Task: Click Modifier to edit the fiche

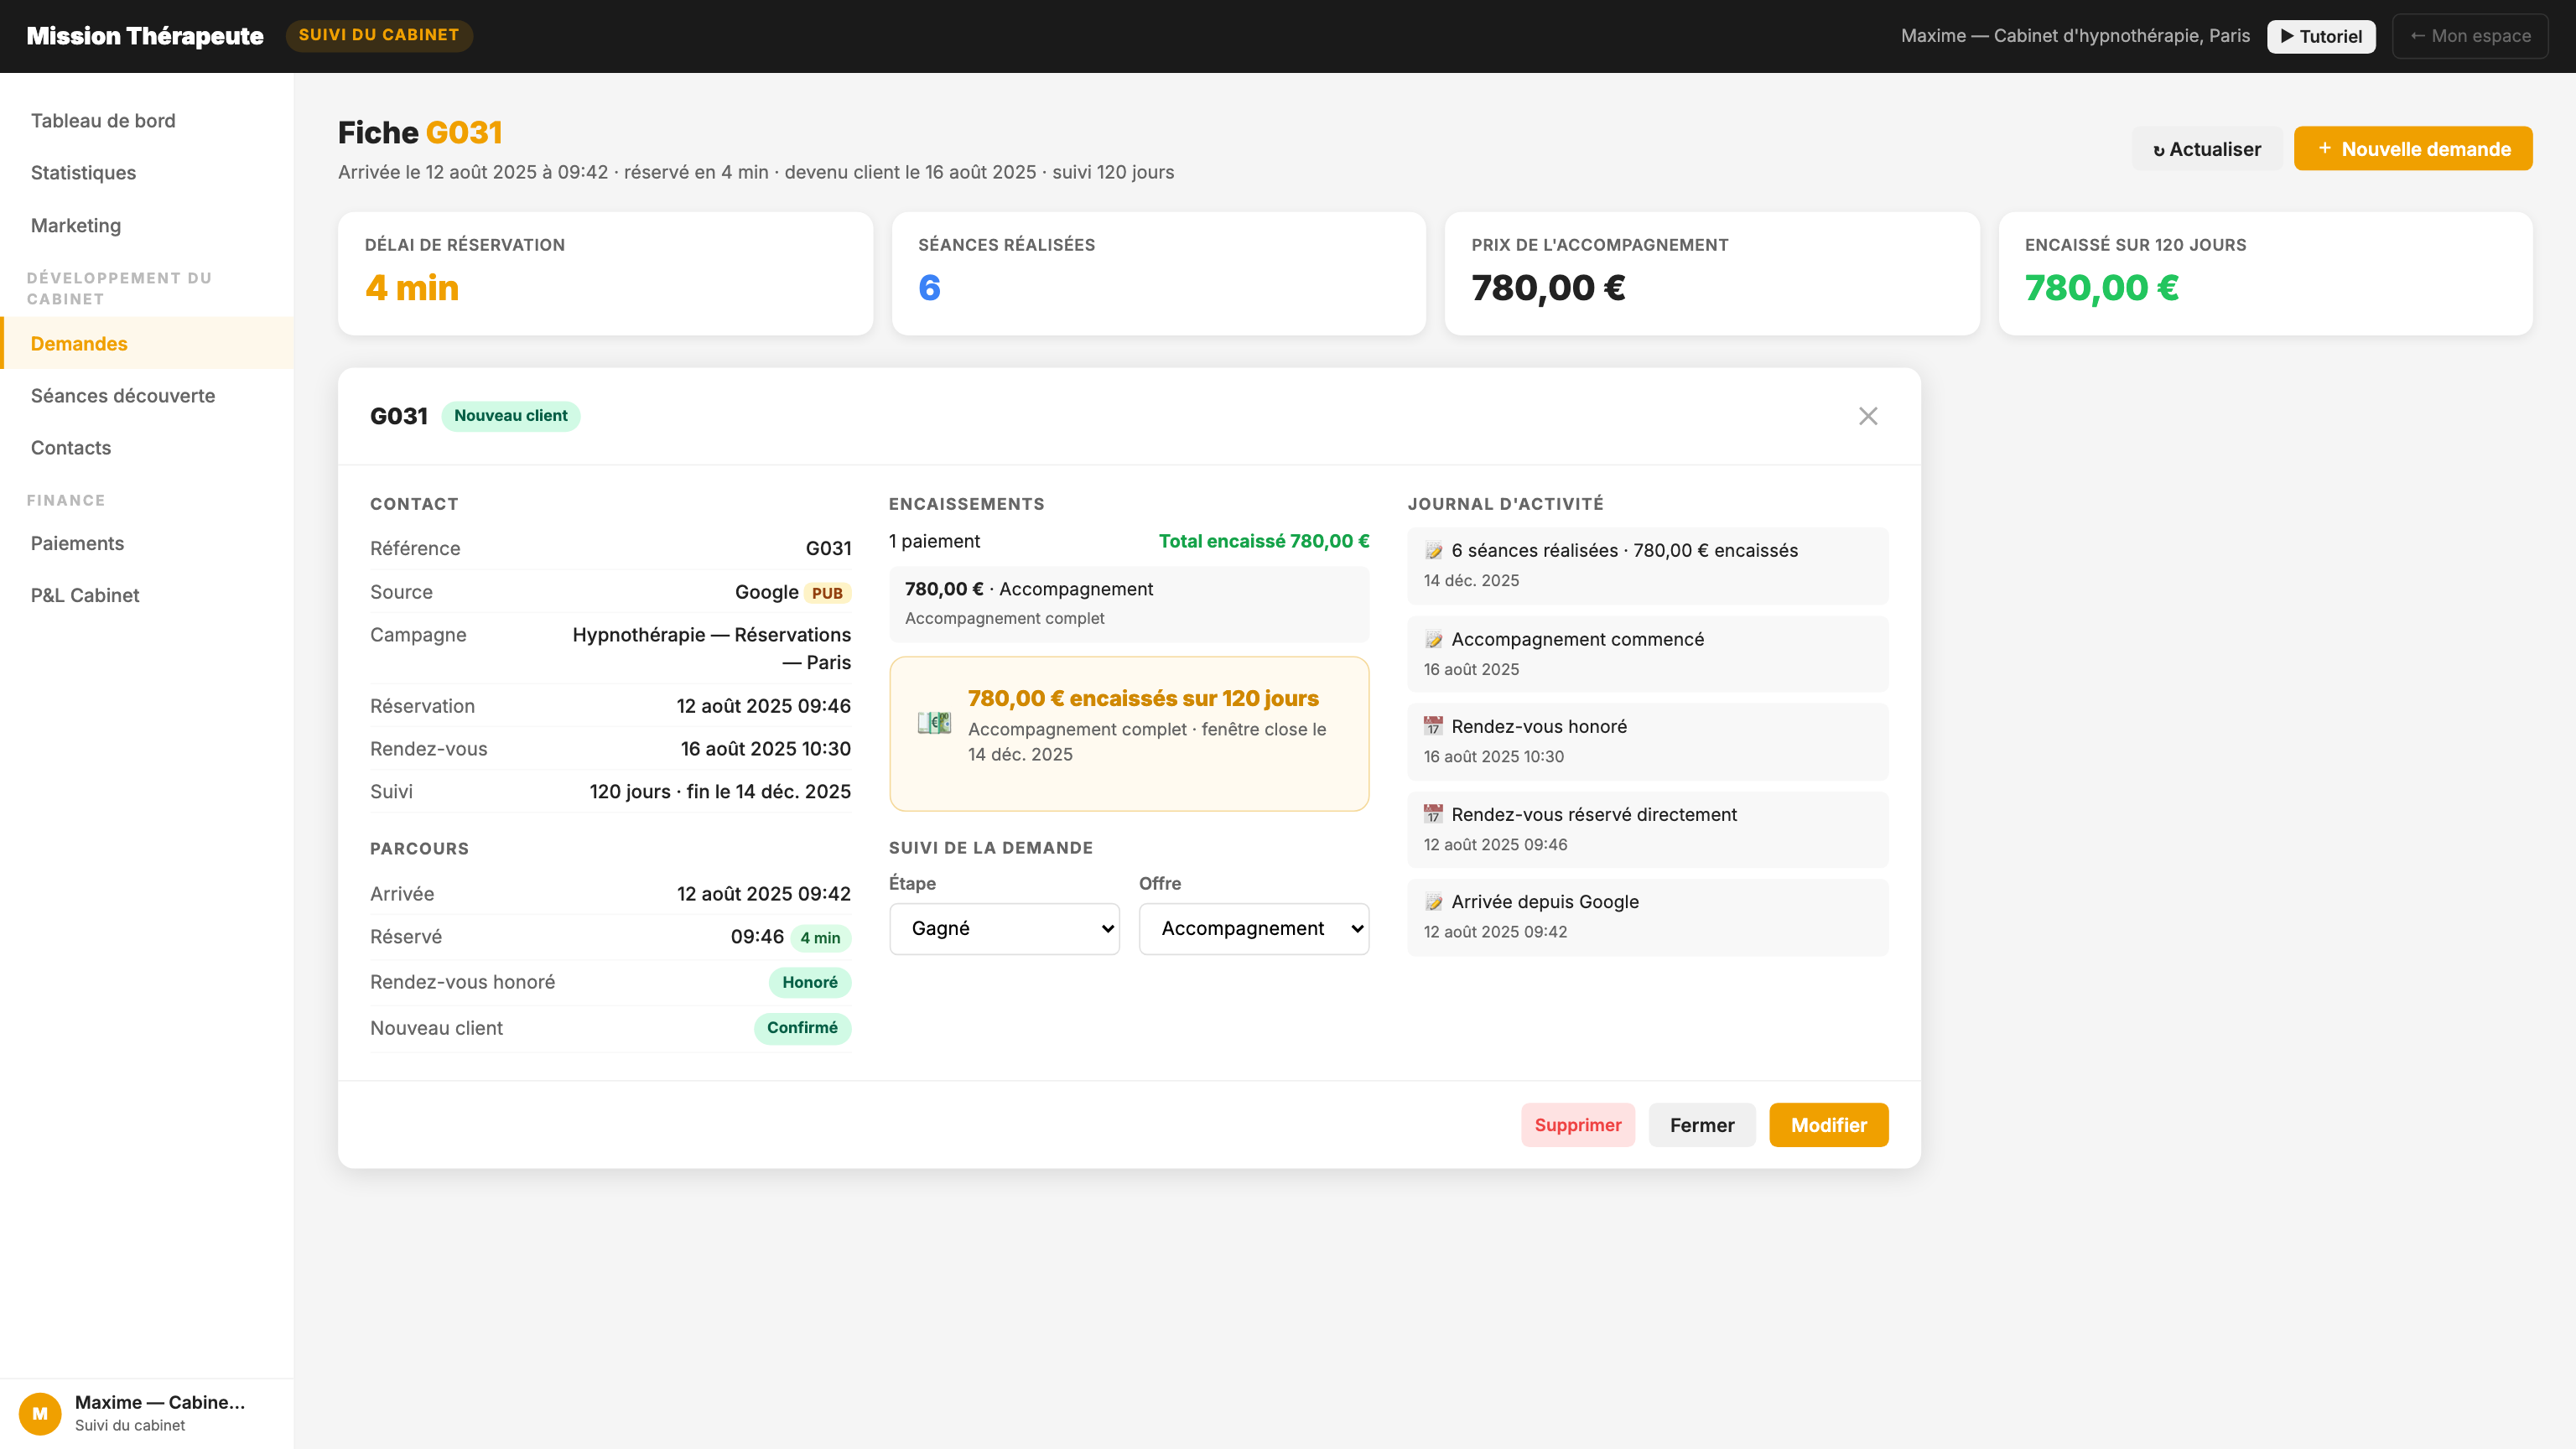Action: point(1829,1125)
